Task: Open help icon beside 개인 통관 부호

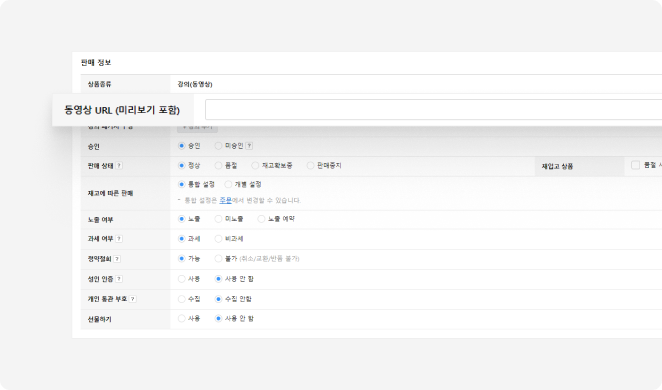Action: [x=133, y=299]
